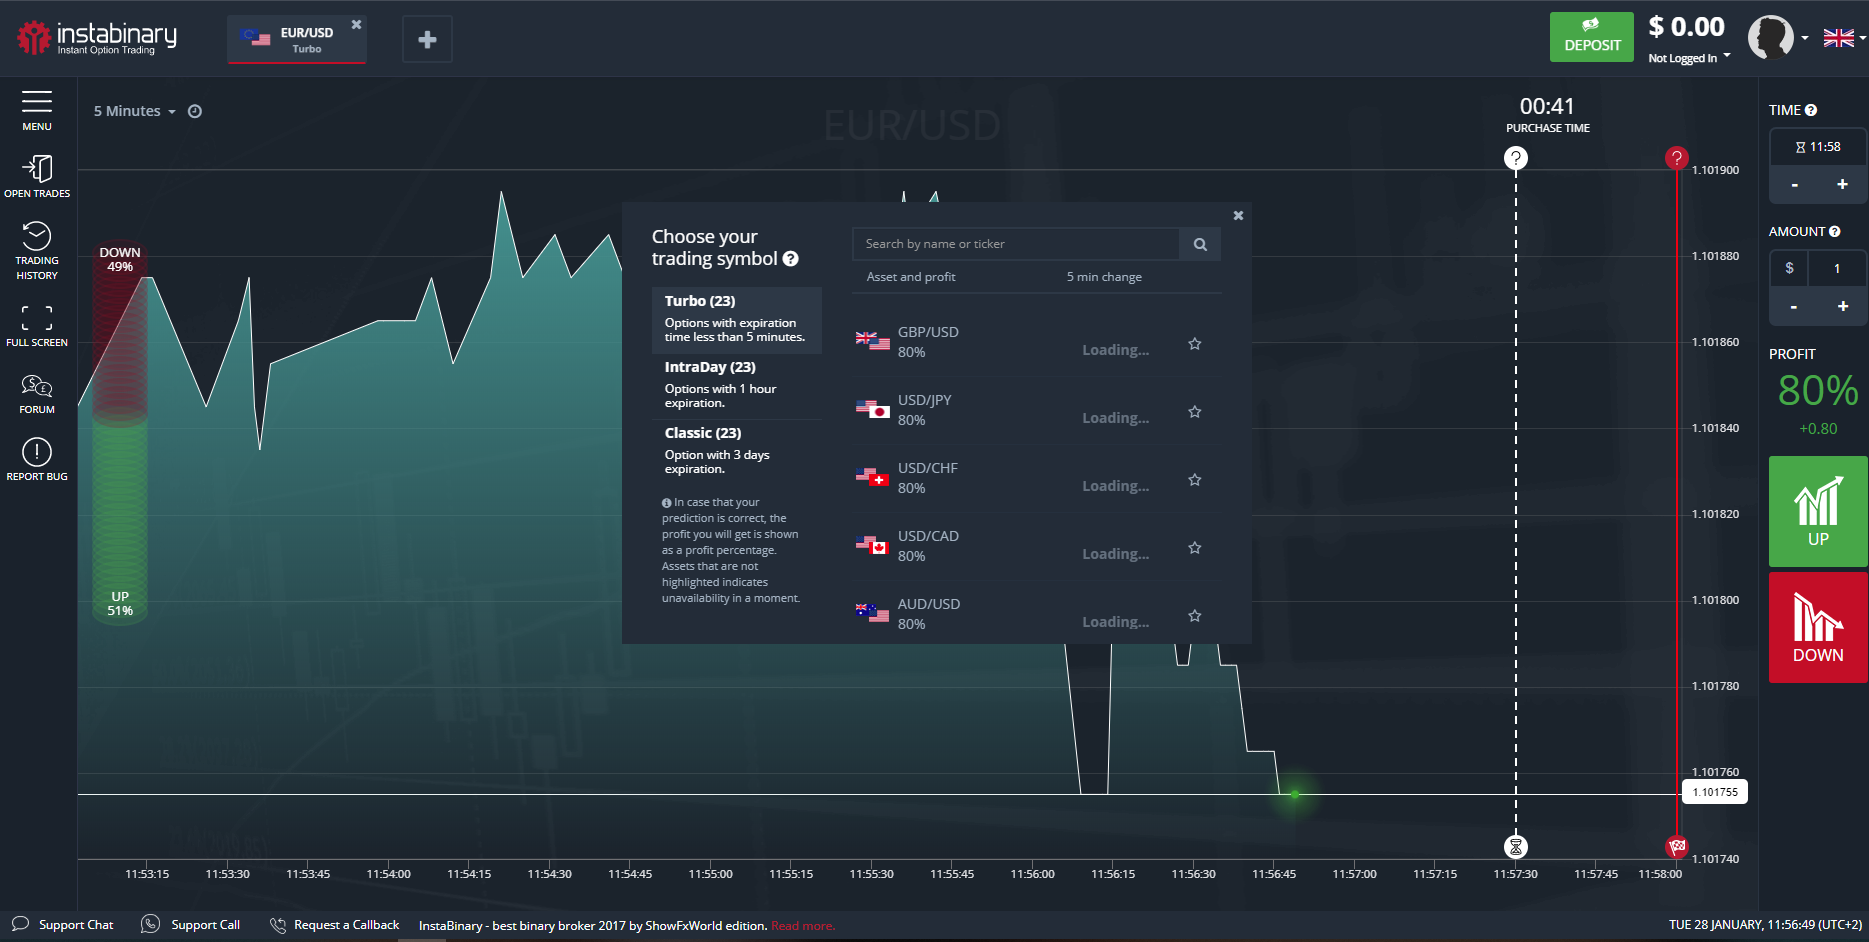This screenshot has width=1869, height=942.
Task: Click the clock icon beside 5 Minutes
Action: [195, 112]
